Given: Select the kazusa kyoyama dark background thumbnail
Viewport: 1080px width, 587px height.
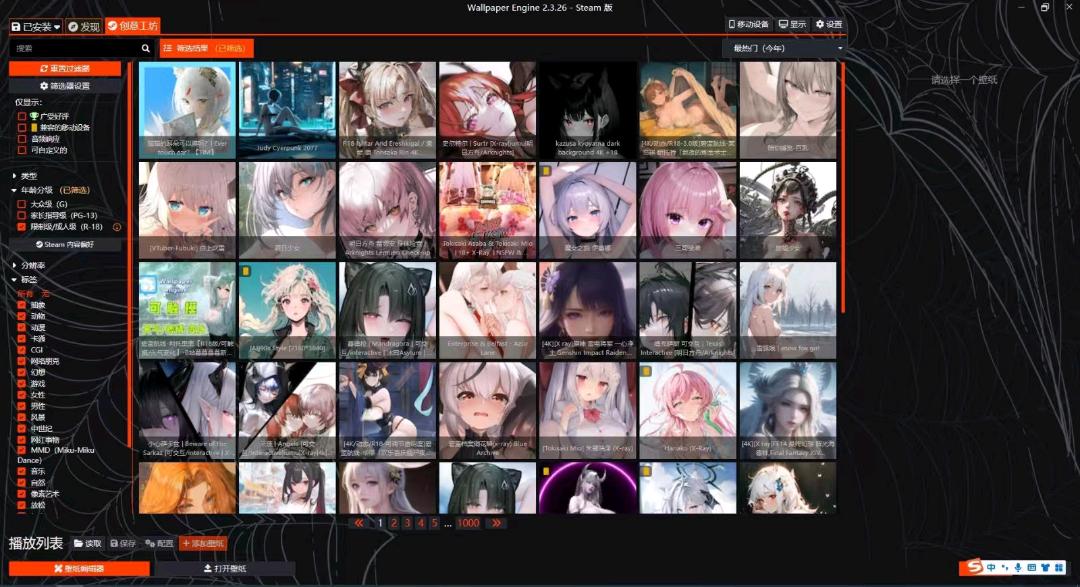Looking at the screenshot, I should (588, 110).
